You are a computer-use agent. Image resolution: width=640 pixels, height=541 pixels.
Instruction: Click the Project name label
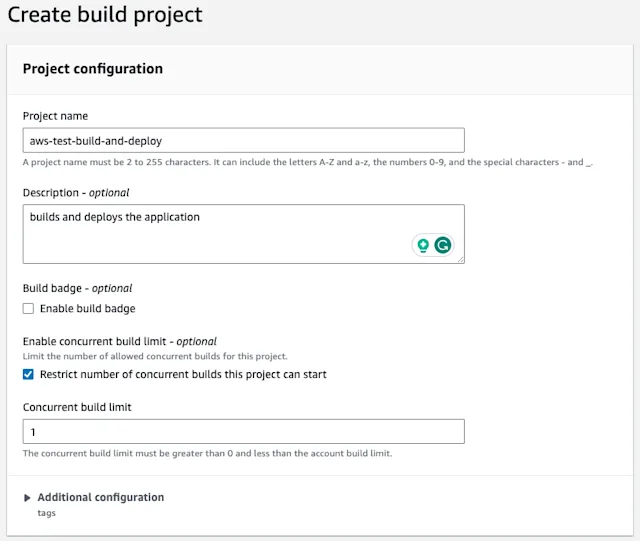(x=55, y=116)
